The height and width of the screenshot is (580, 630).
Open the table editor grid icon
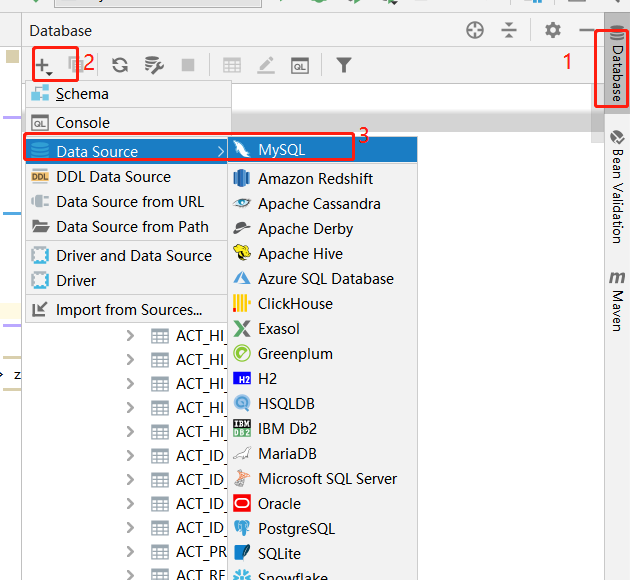pyautogui.click(x=232, y=65)
